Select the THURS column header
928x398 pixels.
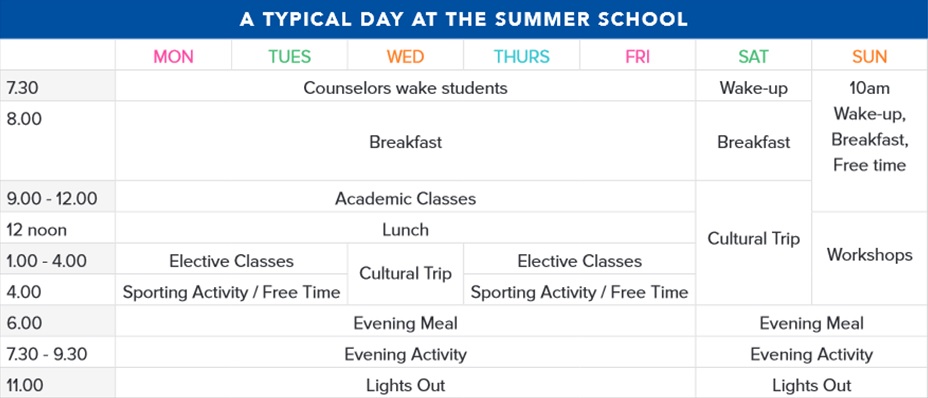click(x=521, y=56)
